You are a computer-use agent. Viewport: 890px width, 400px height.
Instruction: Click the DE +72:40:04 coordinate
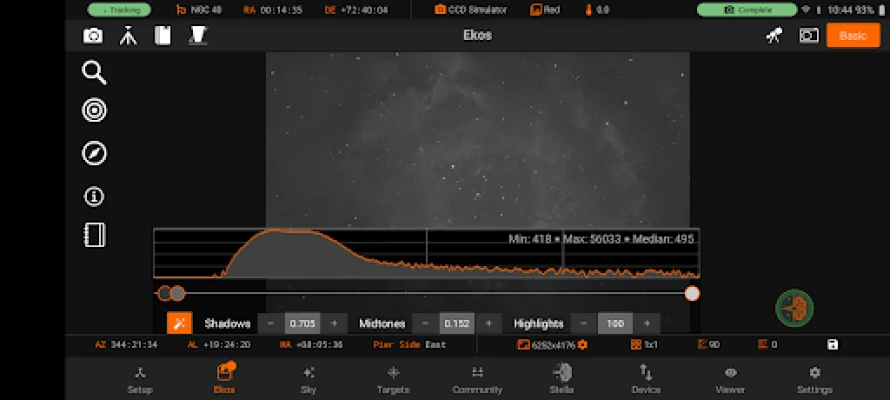point(356,10)
